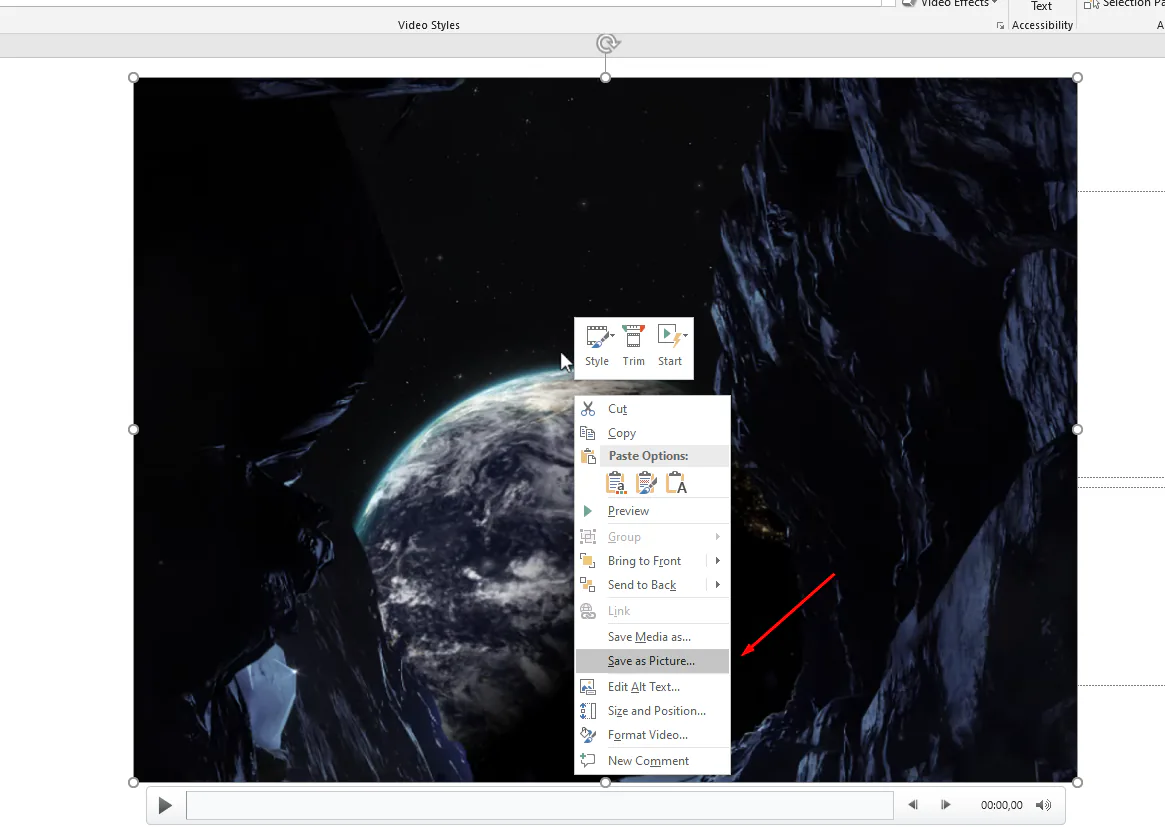Image resolution: width=1165 pixels, height=827 pixels.
Task: Step video backward icon
Action: (913, 805)
